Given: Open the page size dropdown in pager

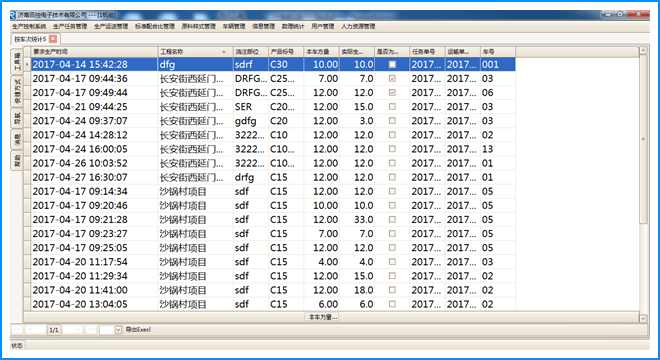Looking at the screenshot, I should point(118,330).
